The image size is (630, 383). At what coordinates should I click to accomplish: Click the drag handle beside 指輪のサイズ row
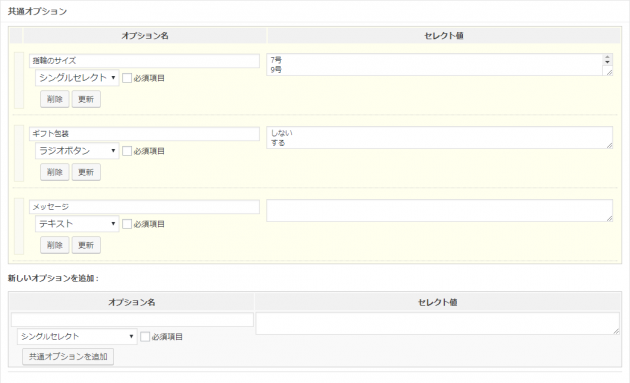19,80
